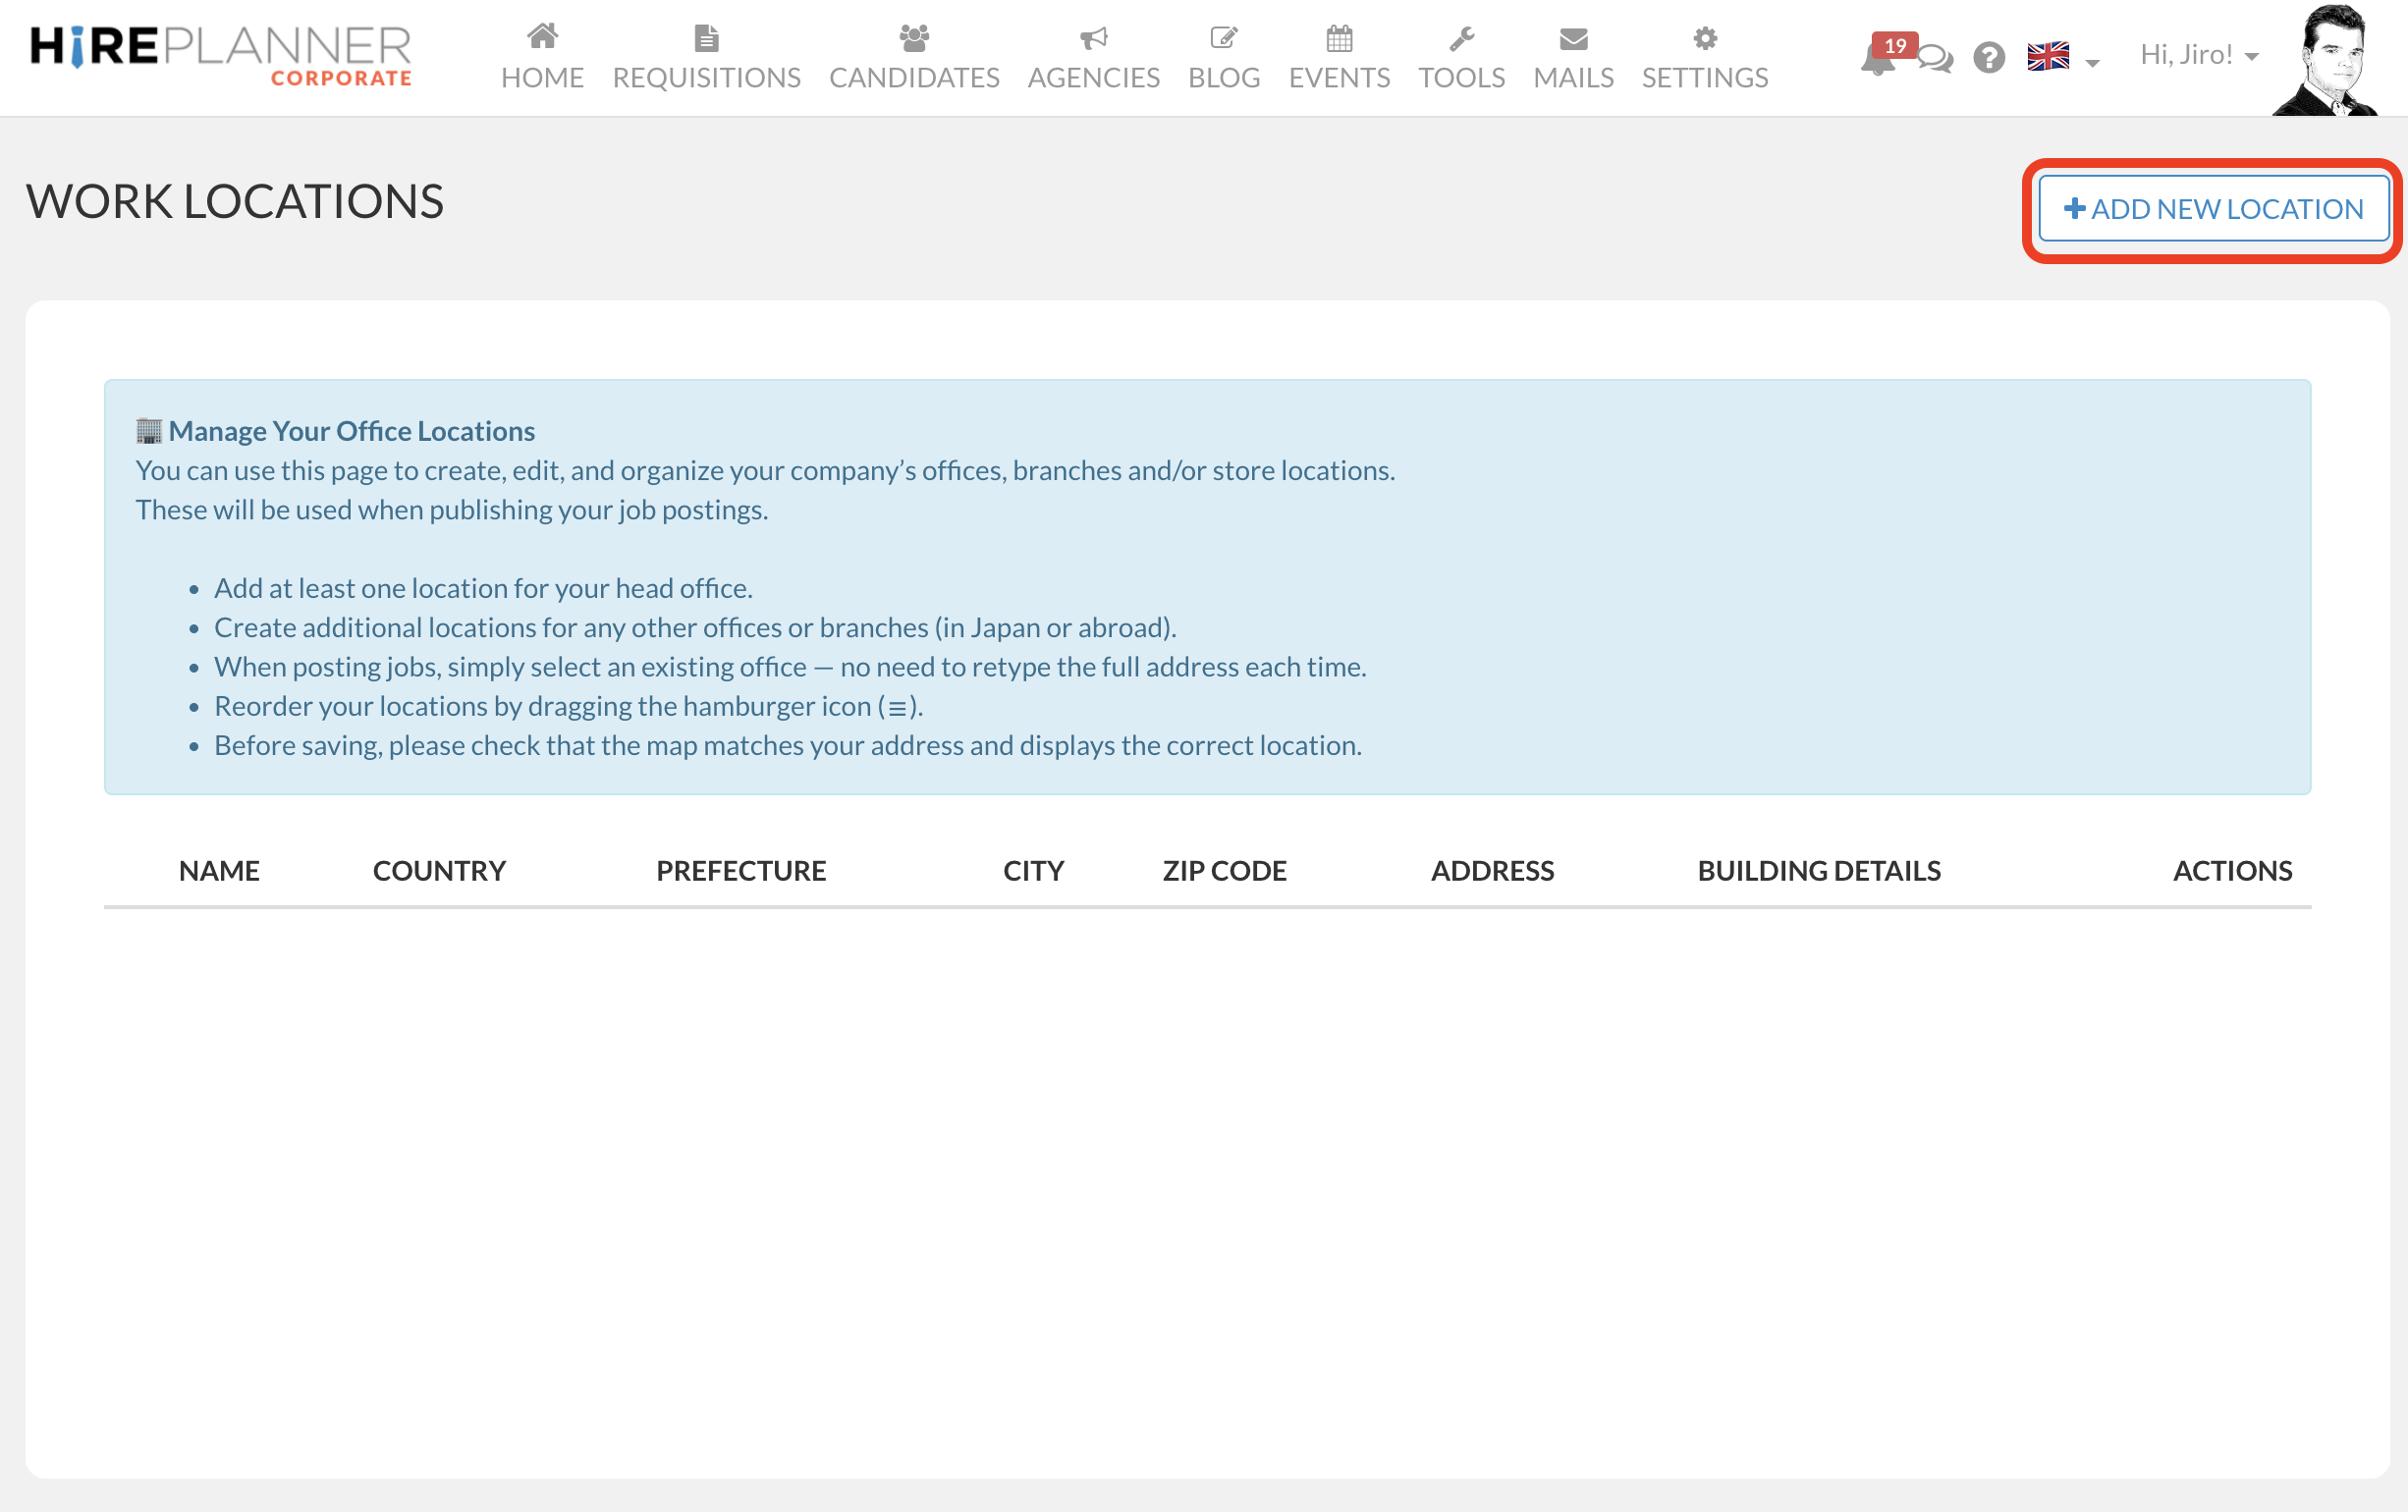The height and width of the screenshot is (1512, 2408).
Task: Click the Candidates people icon
Action: click(913, 38)
